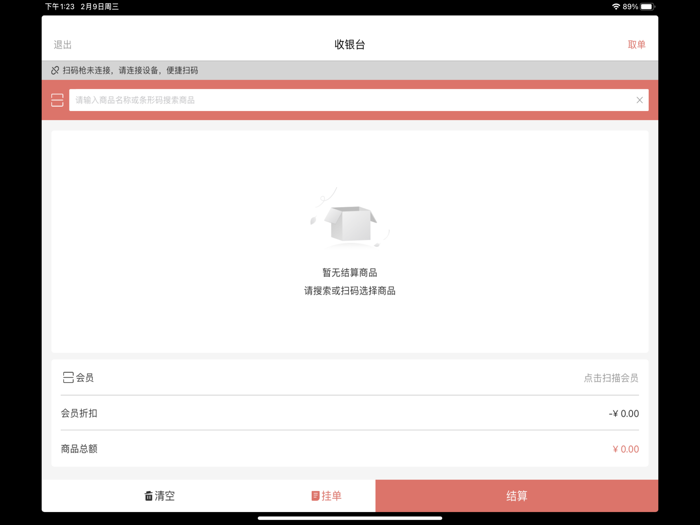This screenshot has height=525, width=700.
Task: Tap the member discount value -¥ 0.00
Action: [624, 413]
